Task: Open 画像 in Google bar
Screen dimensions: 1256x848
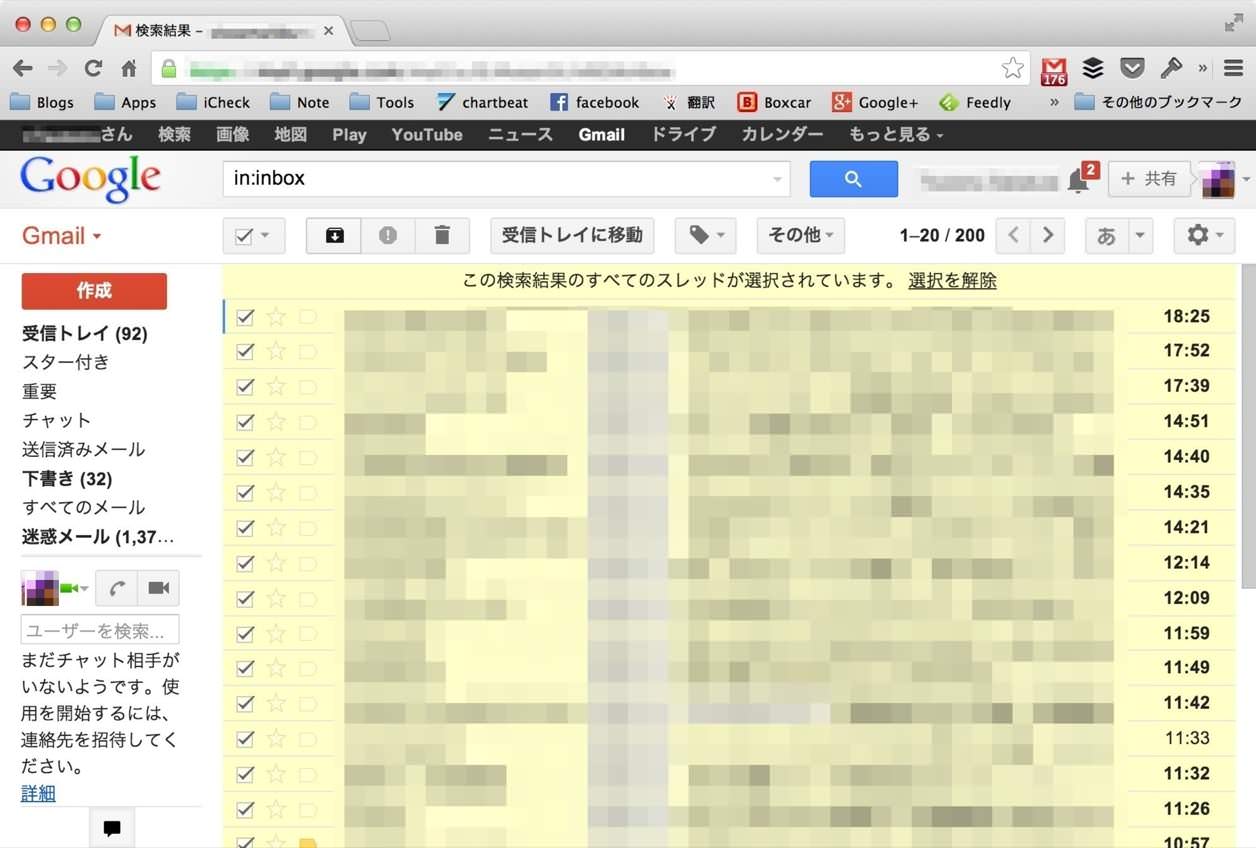Action: pyautogui.click(x=232, y=134)
